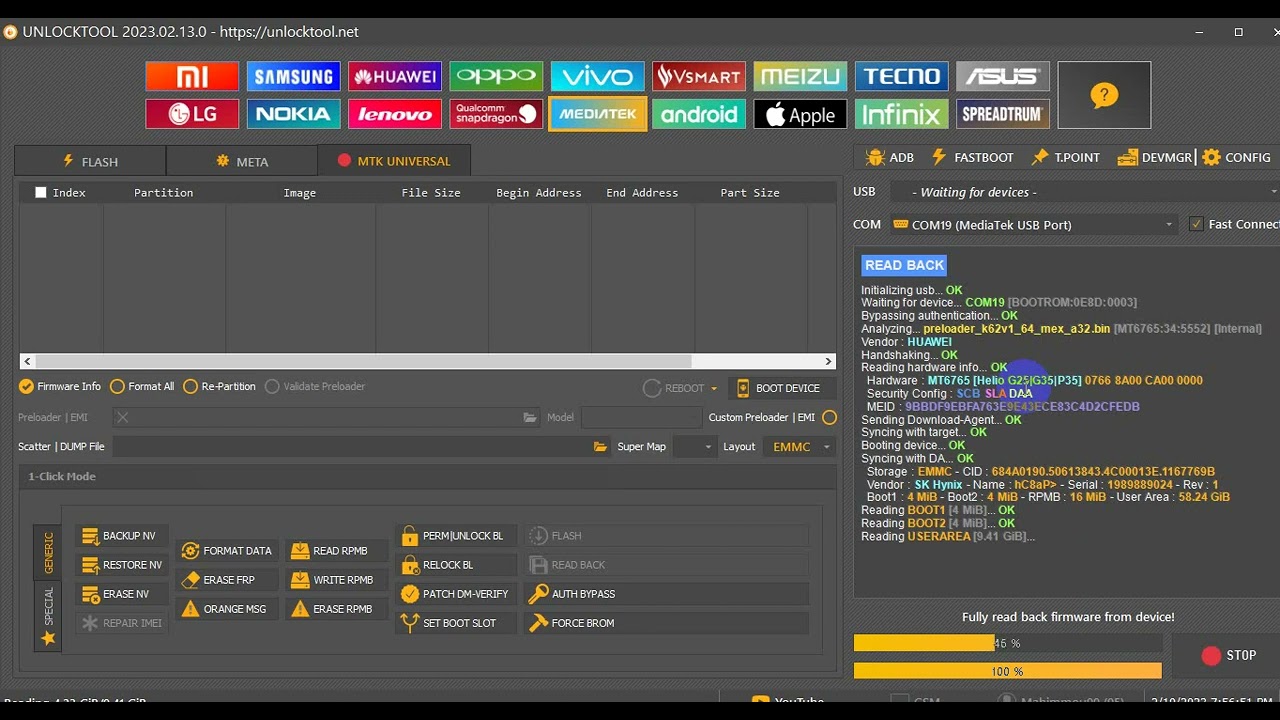Click the SET BOOT SLOT button

[x=456, y=623]
